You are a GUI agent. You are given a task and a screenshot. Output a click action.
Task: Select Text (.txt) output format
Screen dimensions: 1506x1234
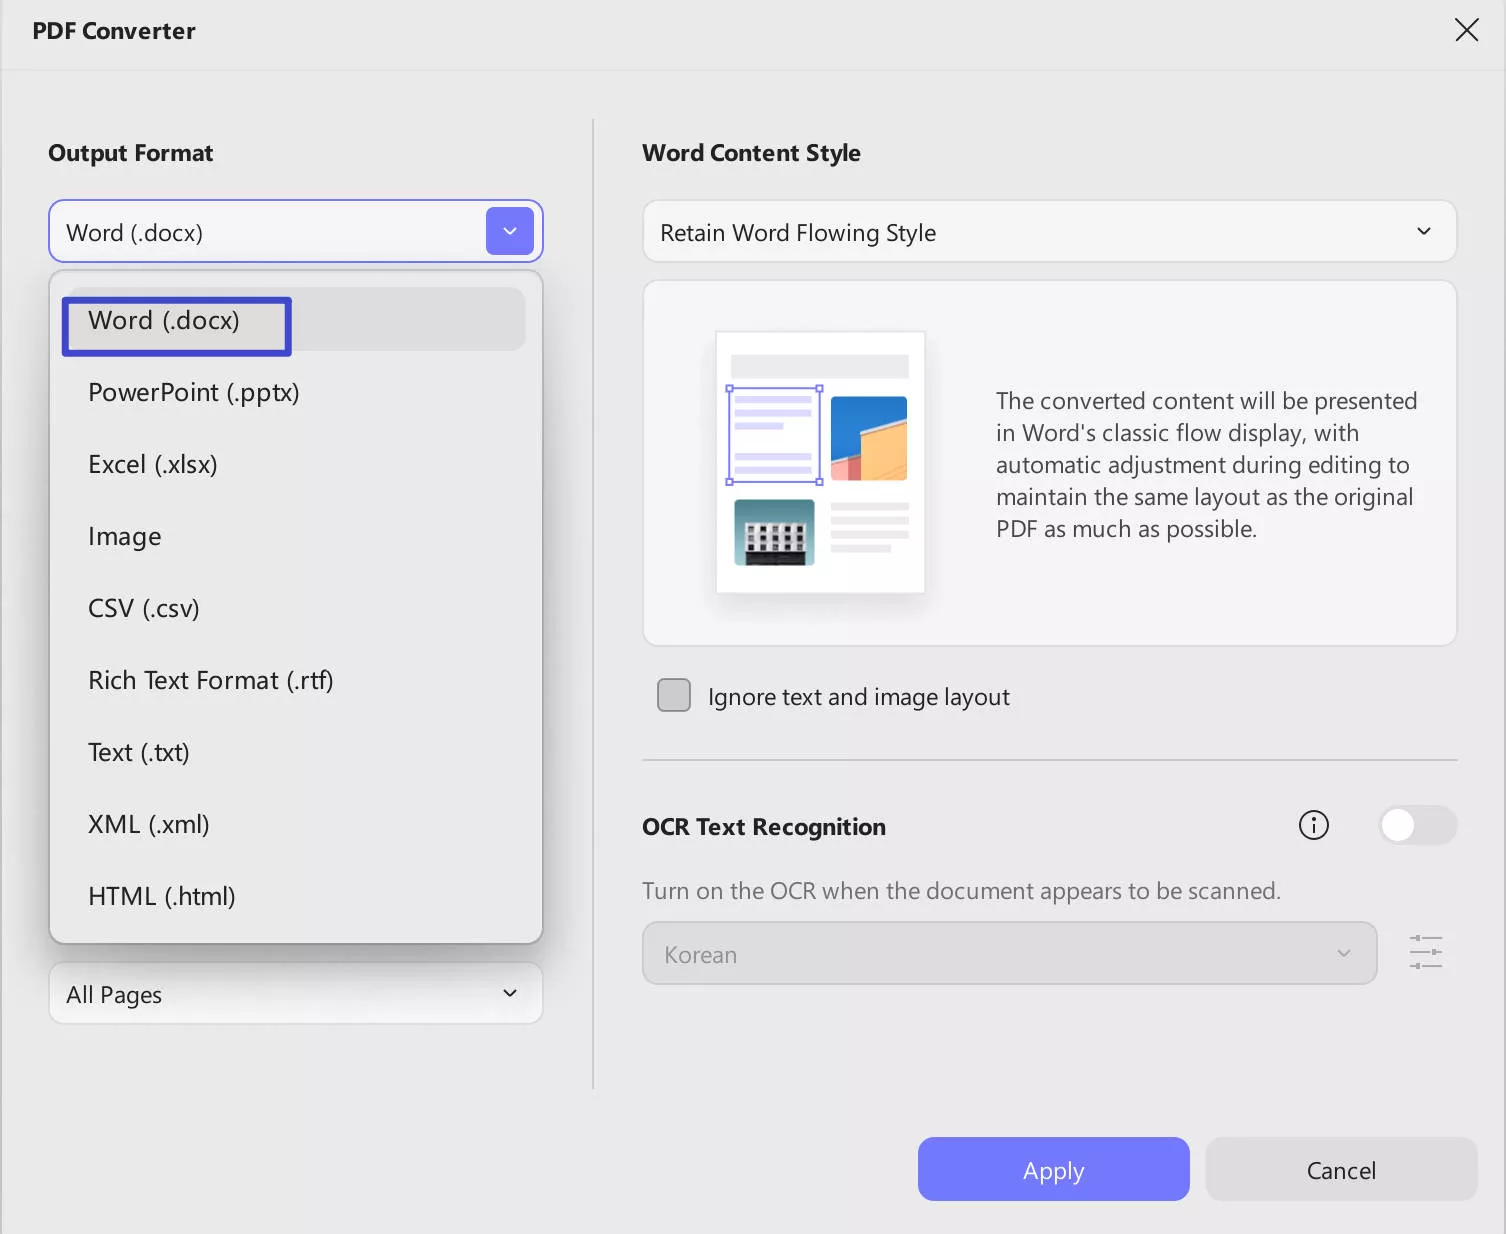click(x=139, y=752)
